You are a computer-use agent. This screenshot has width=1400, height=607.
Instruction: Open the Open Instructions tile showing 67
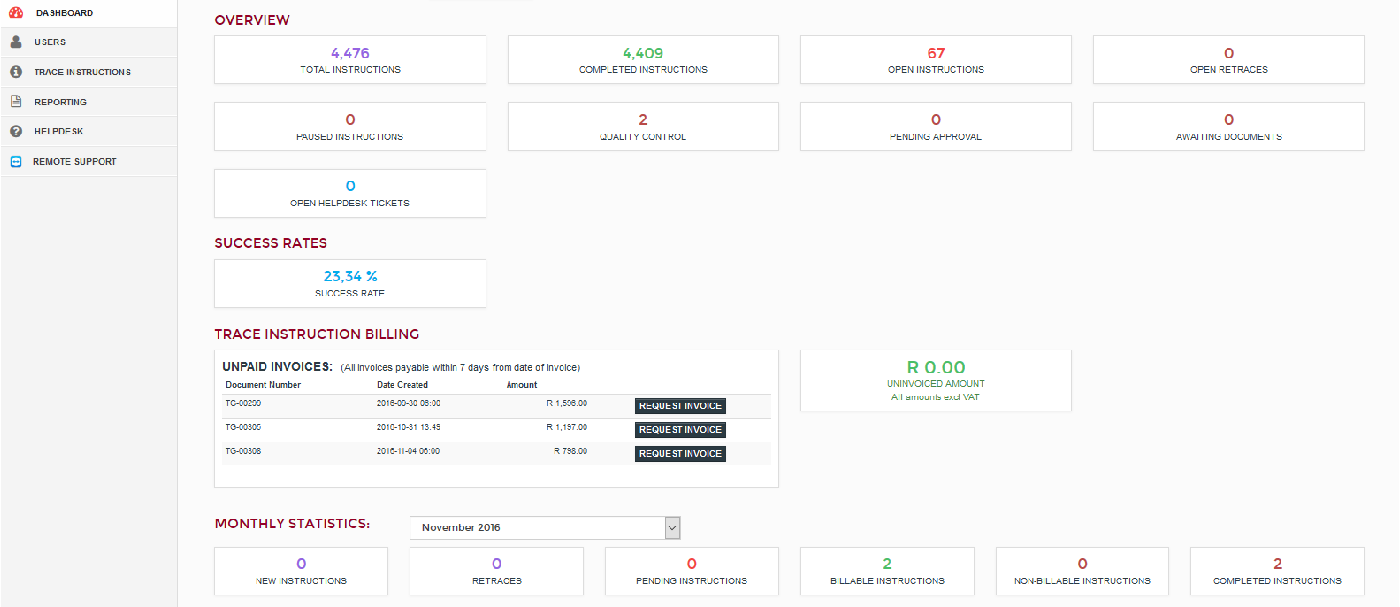tap(935, 59)
